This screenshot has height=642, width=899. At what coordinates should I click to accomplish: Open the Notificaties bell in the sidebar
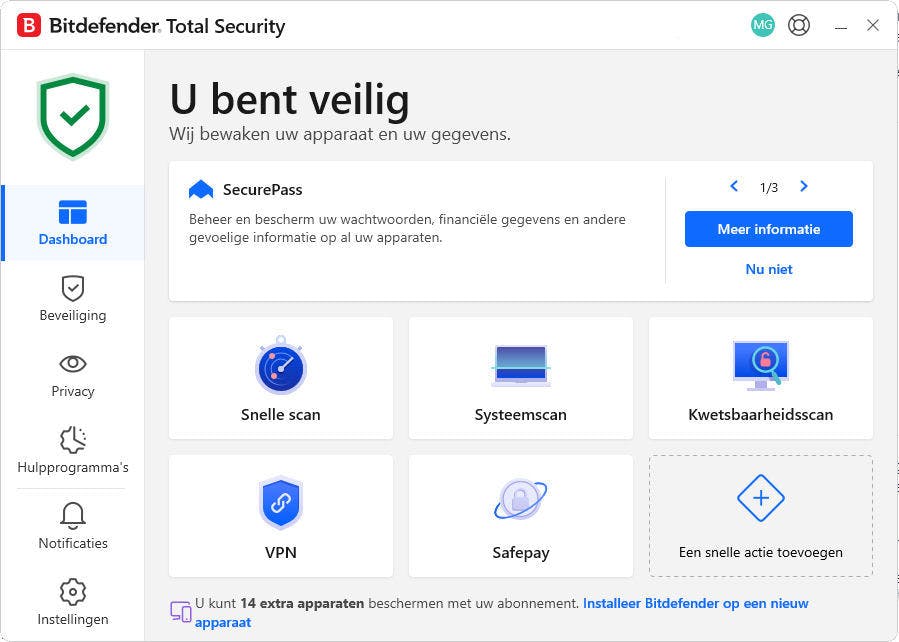72,525
